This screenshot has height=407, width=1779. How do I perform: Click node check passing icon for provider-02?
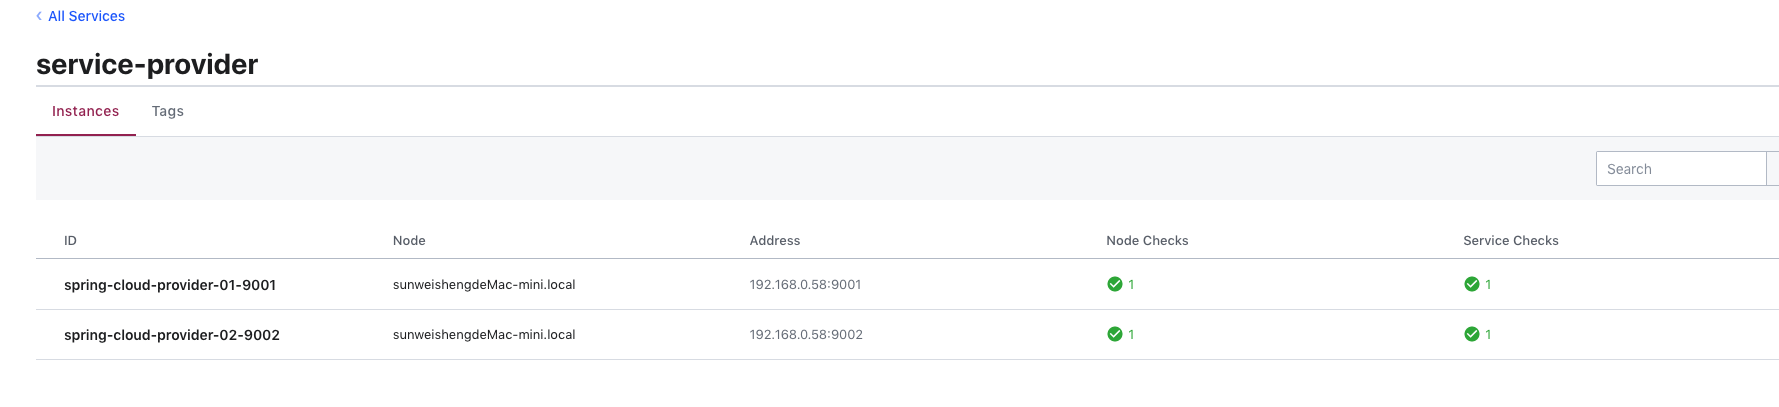pyautogui.click(x=1115, y=334)
